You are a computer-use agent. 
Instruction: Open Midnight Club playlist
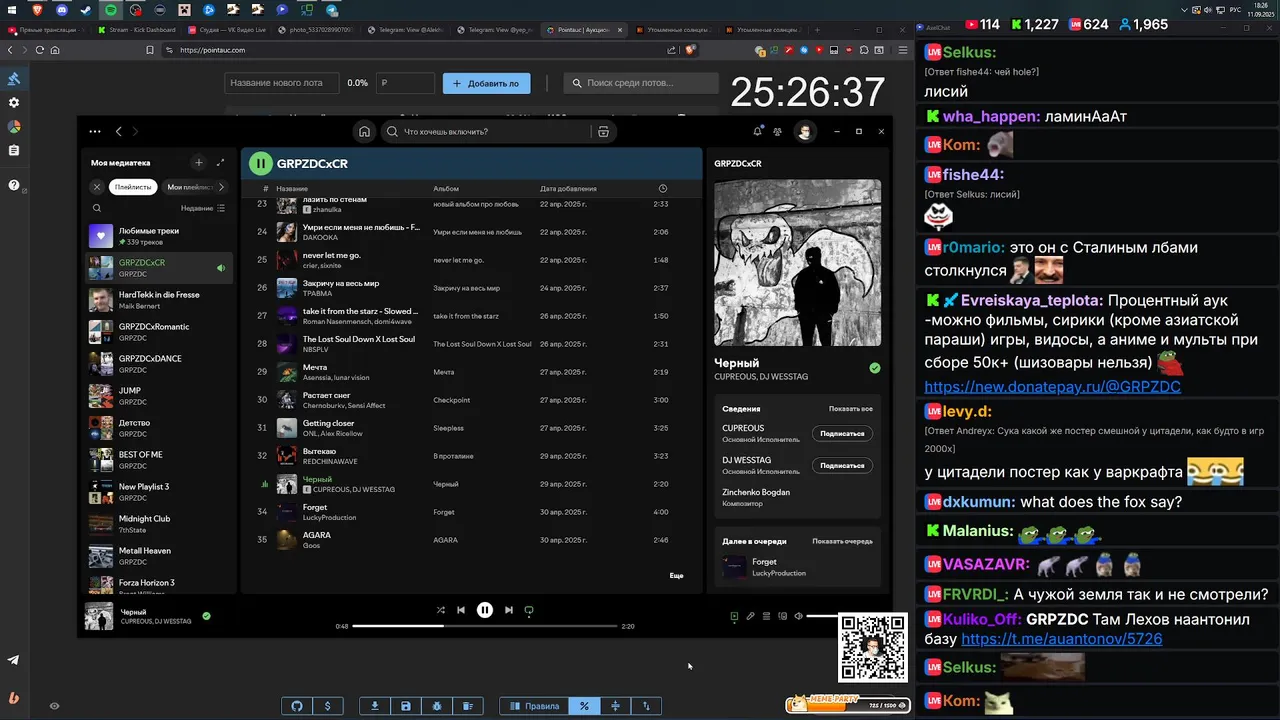coord(160,524)
